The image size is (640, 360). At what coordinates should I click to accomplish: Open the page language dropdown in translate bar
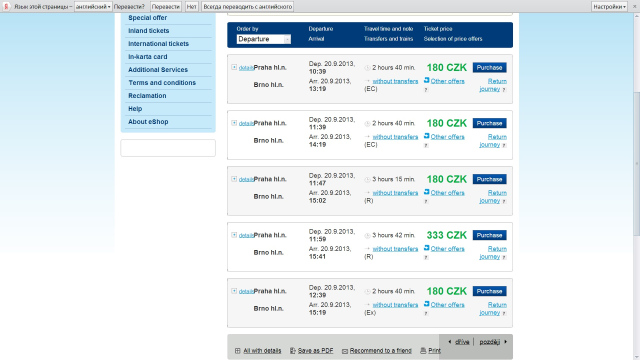(93, 7)
